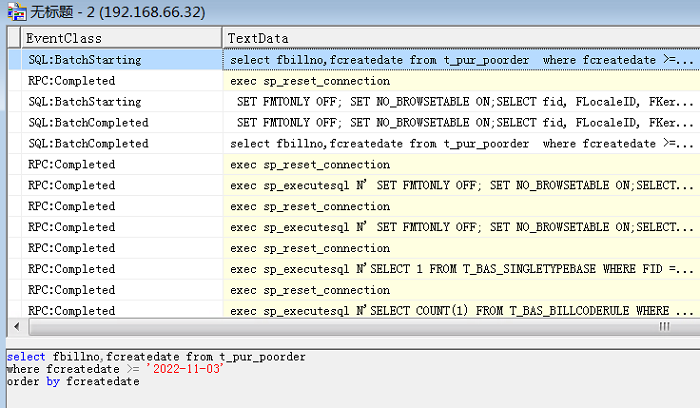Click the row selector margin of the first row
Image resolution: width=700 pixels, height=408 pixels.
point(12,60)
